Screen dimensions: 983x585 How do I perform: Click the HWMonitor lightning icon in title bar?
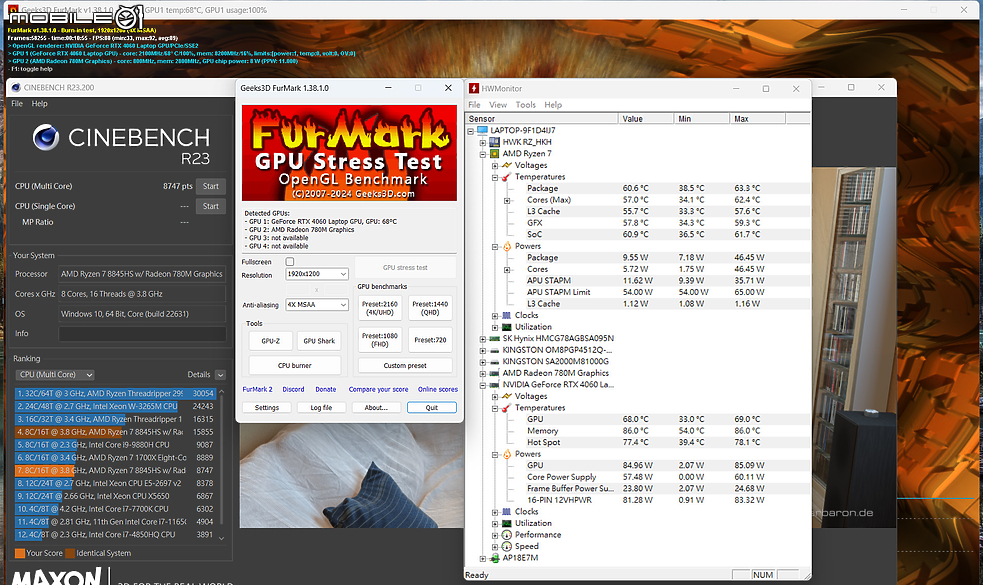pos(474,88)
